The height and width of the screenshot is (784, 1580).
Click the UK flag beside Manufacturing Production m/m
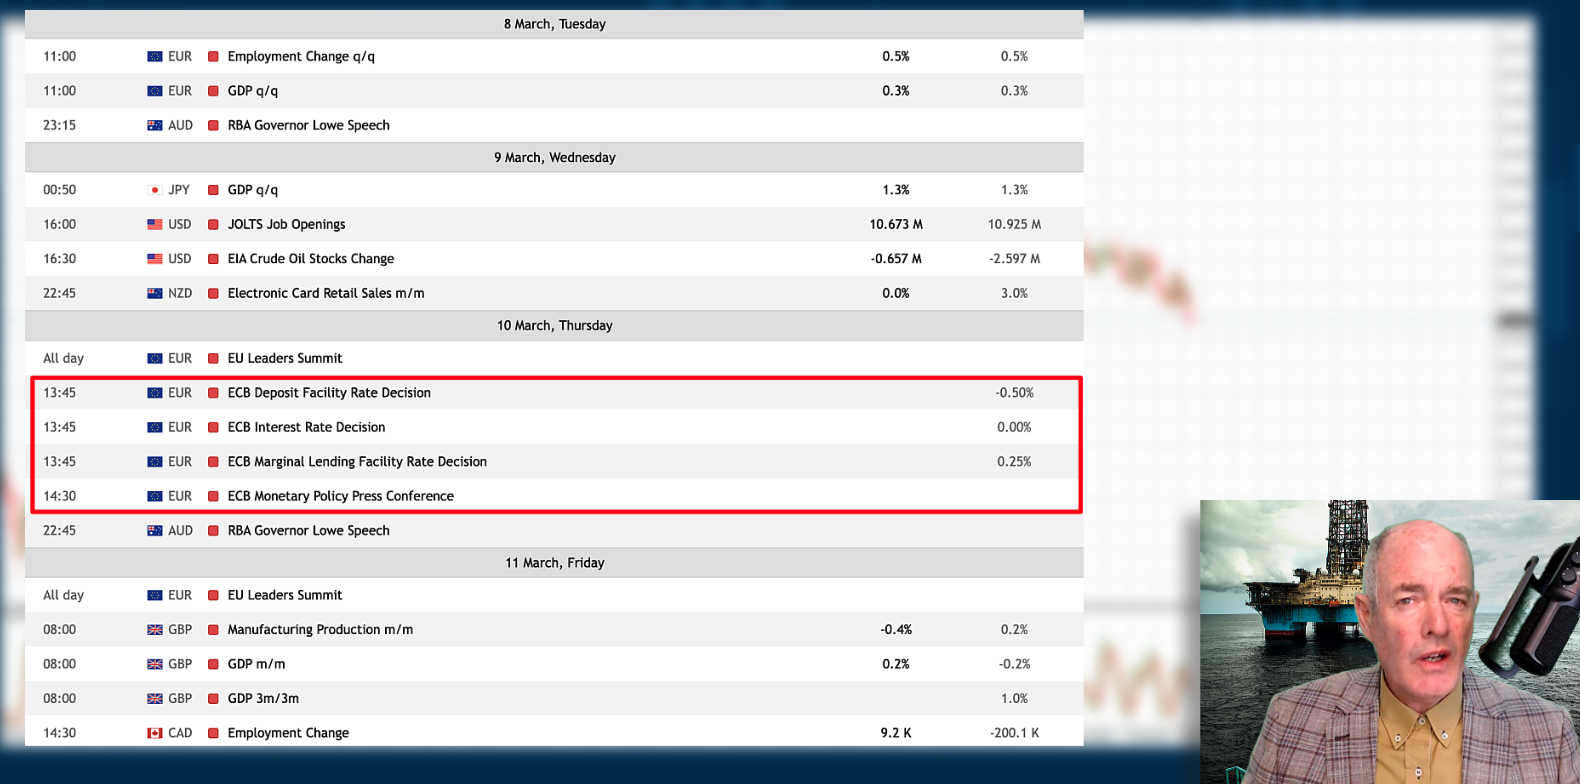point(155,630)
